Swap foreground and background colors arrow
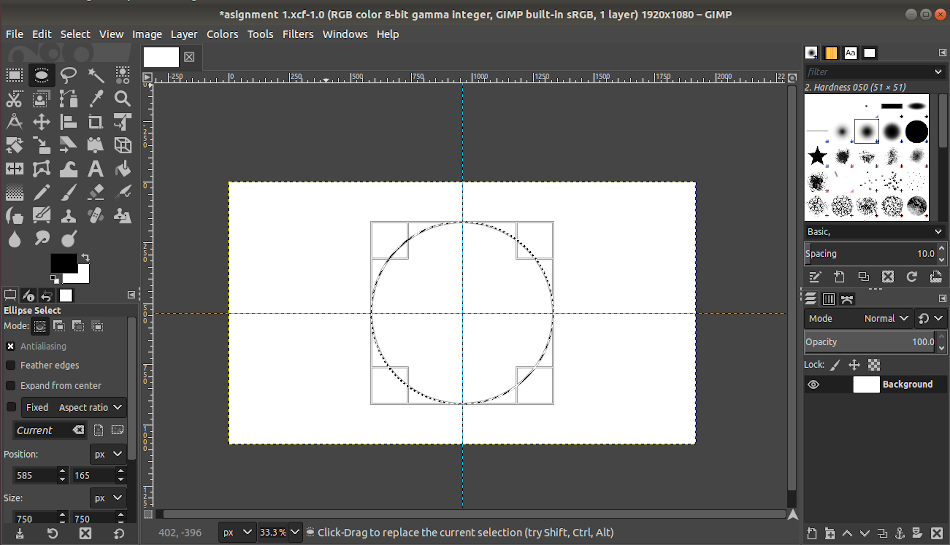 tap(85, 257)
